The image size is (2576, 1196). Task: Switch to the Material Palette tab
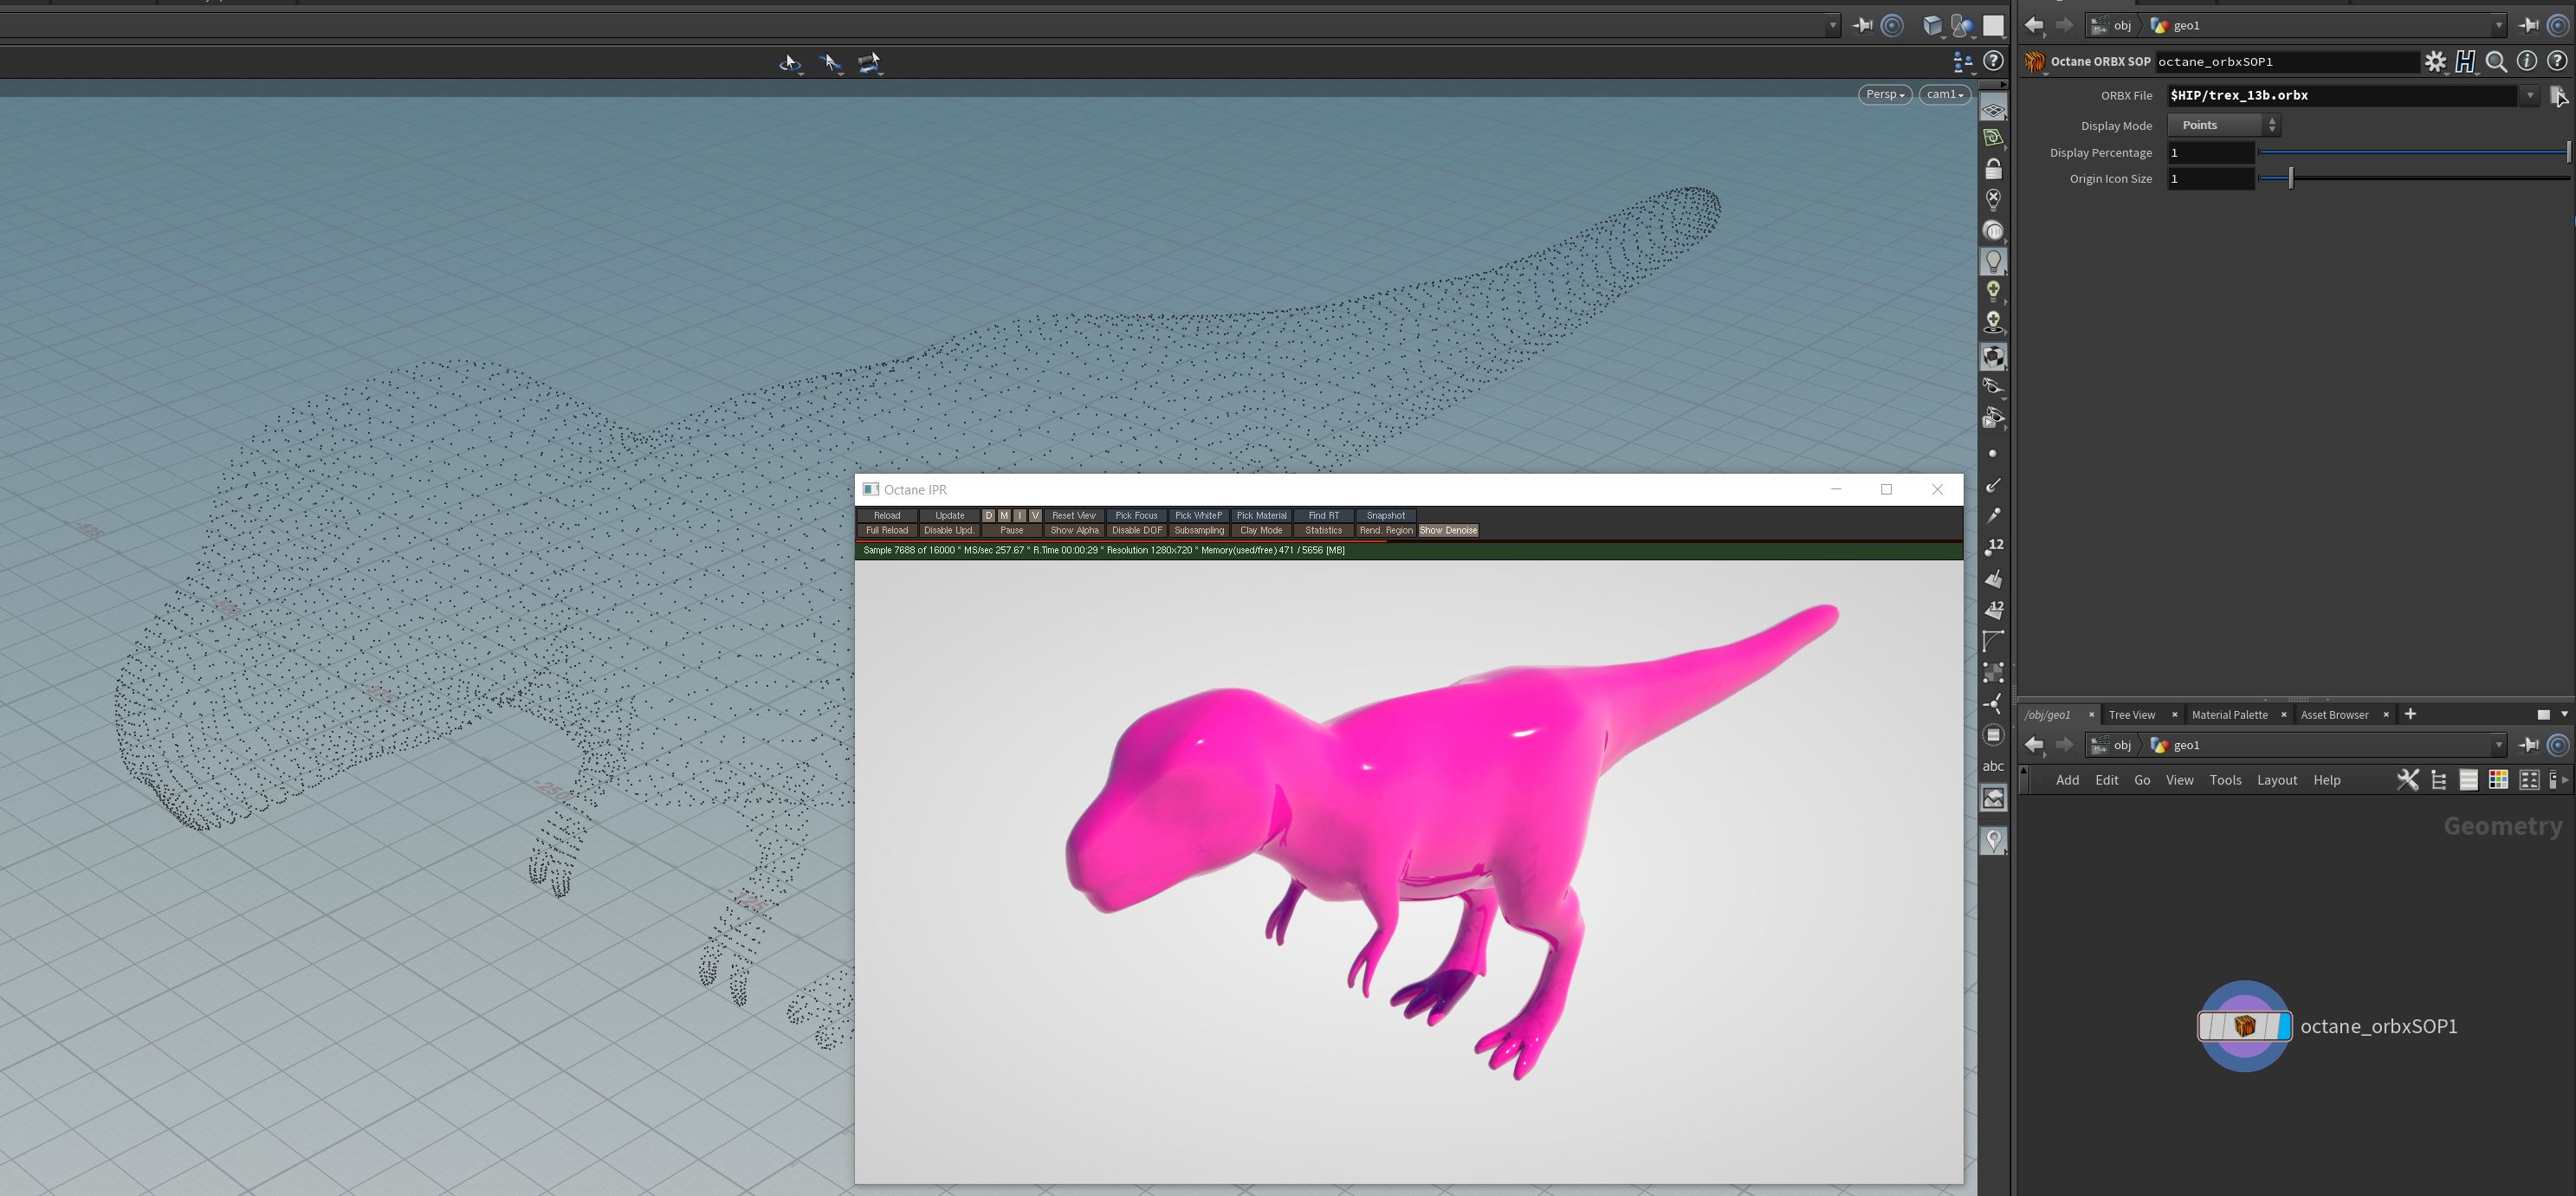click(x=2229, y=715)
